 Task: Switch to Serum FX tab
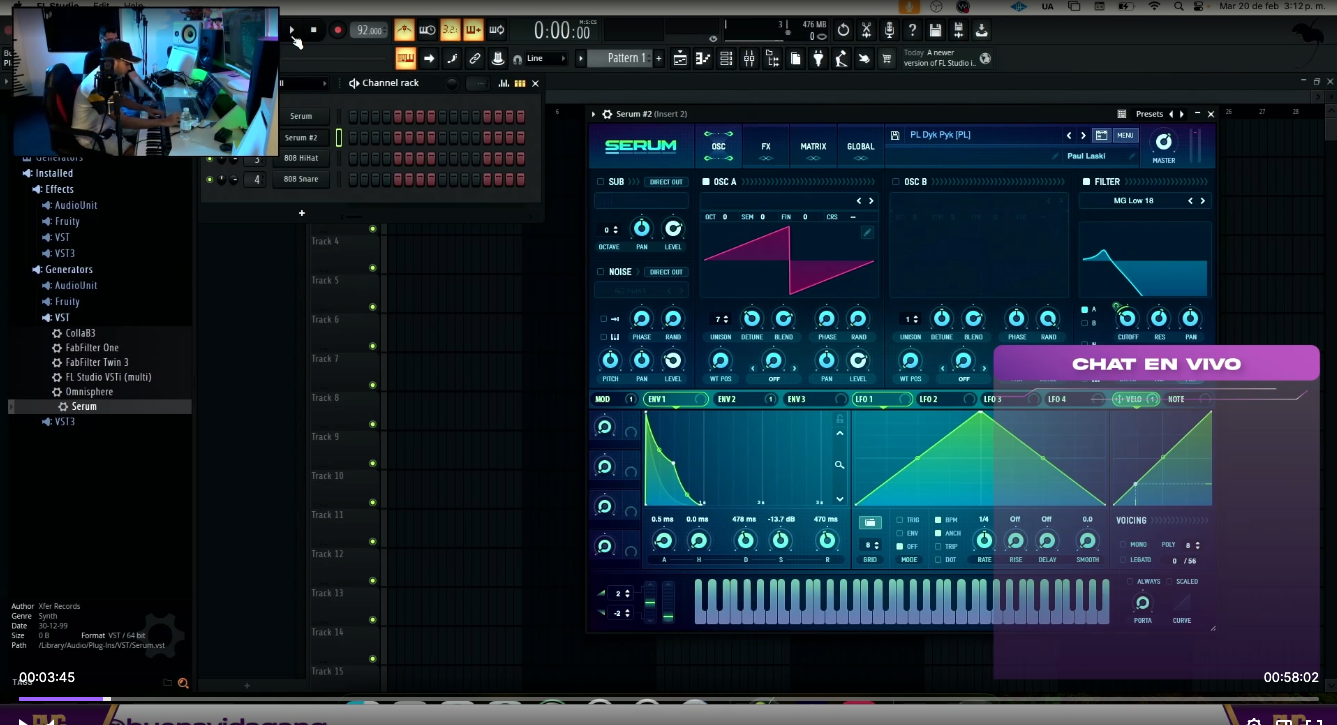(766, 147)
